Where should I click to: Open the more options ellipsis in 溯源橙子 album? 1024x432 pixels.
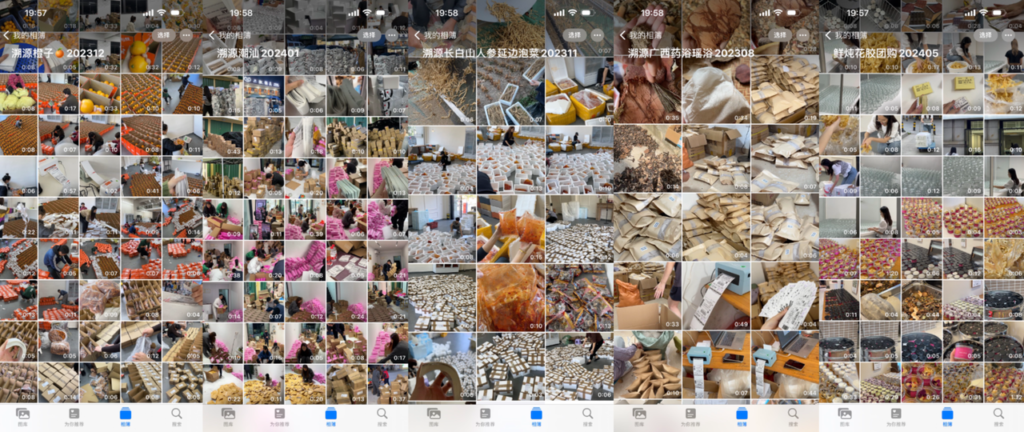point(189,35)
